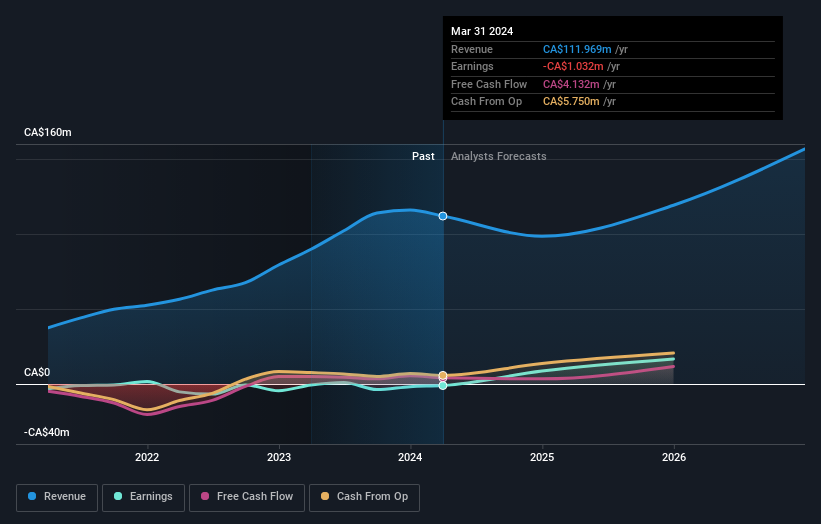821x524 pixels.
Task: Click the -CA$40m y-axis label
Action: [46, 432]
